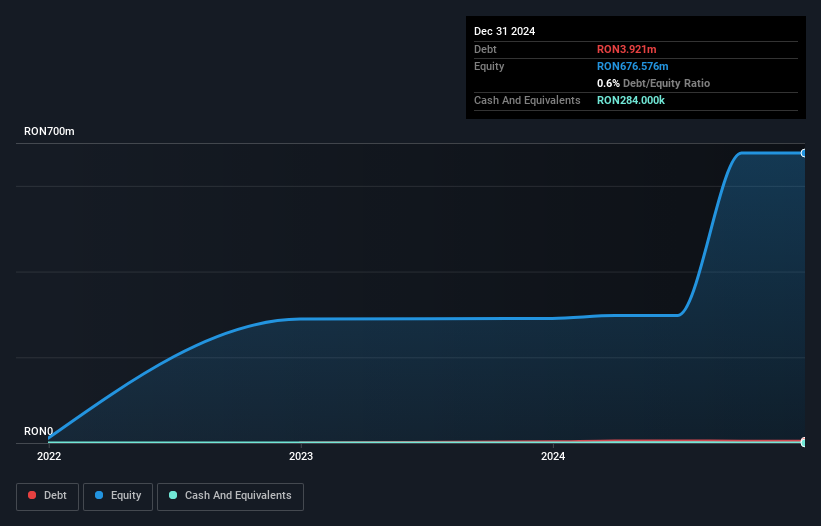This screenshot has width=821, height=526.
Task: Click the RON0 y-axis label
Action: [x=38, y=431]
